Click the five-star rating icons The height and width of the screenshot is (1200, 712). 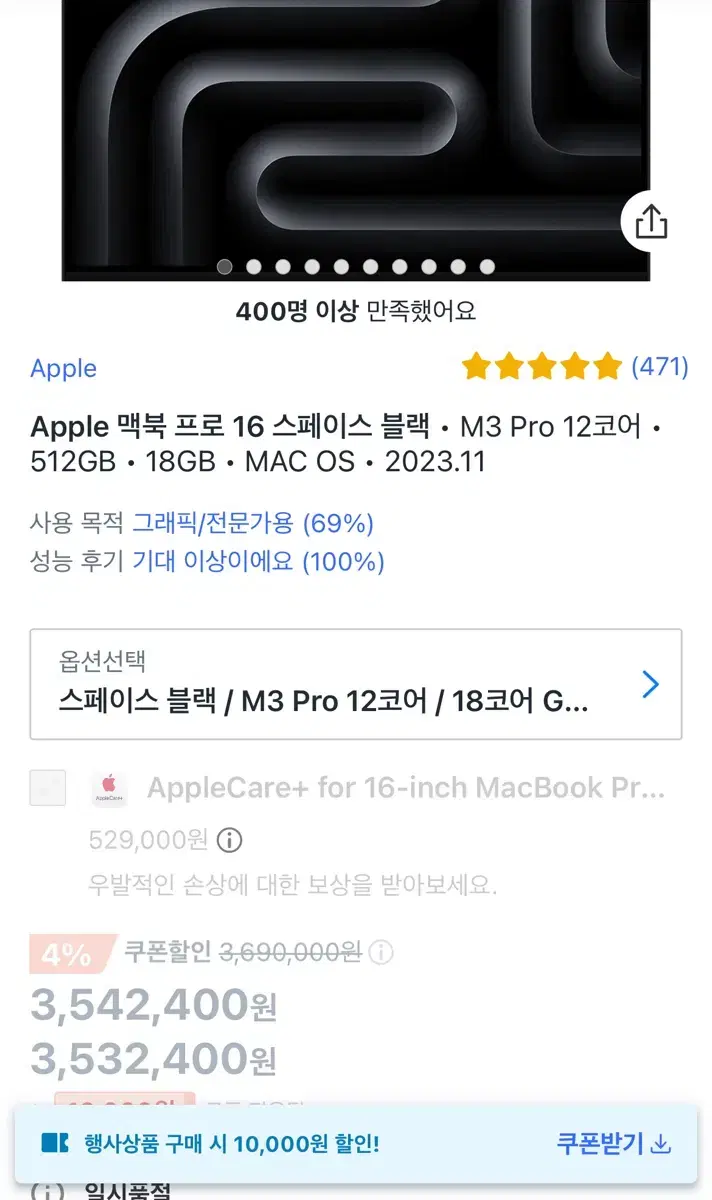[542, 367]
